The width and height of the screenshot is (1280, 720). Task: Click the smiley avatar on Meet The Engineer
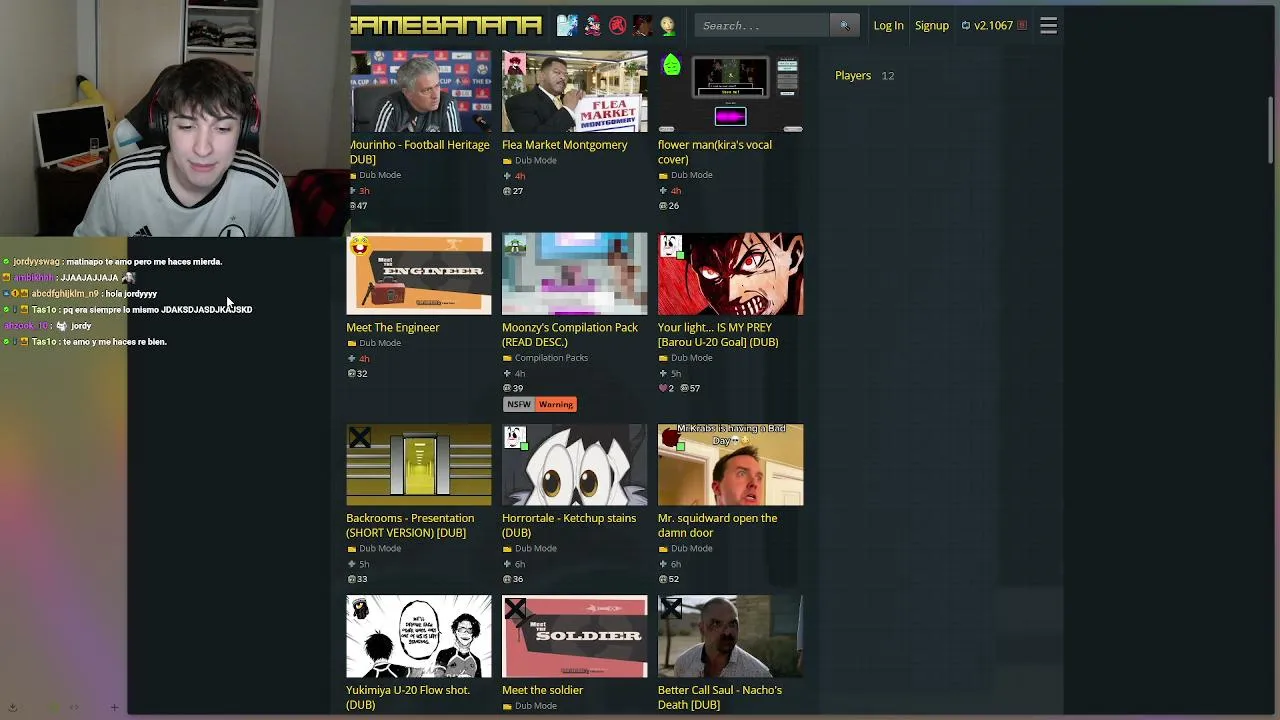click(x=359, y=246)
